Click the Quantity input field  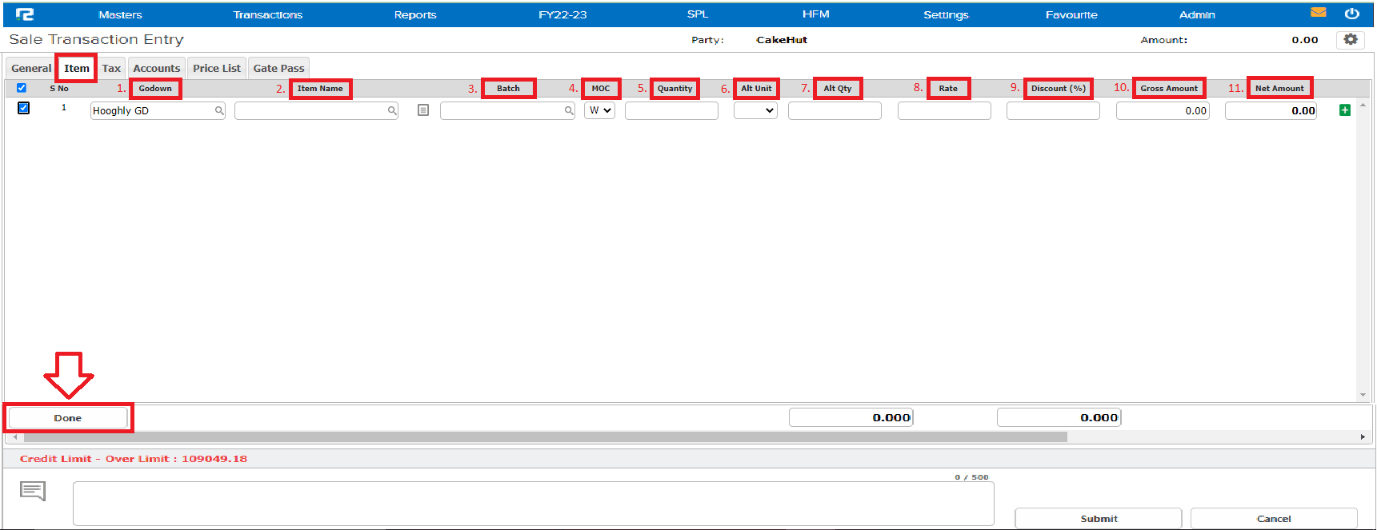tap(672, 111)
